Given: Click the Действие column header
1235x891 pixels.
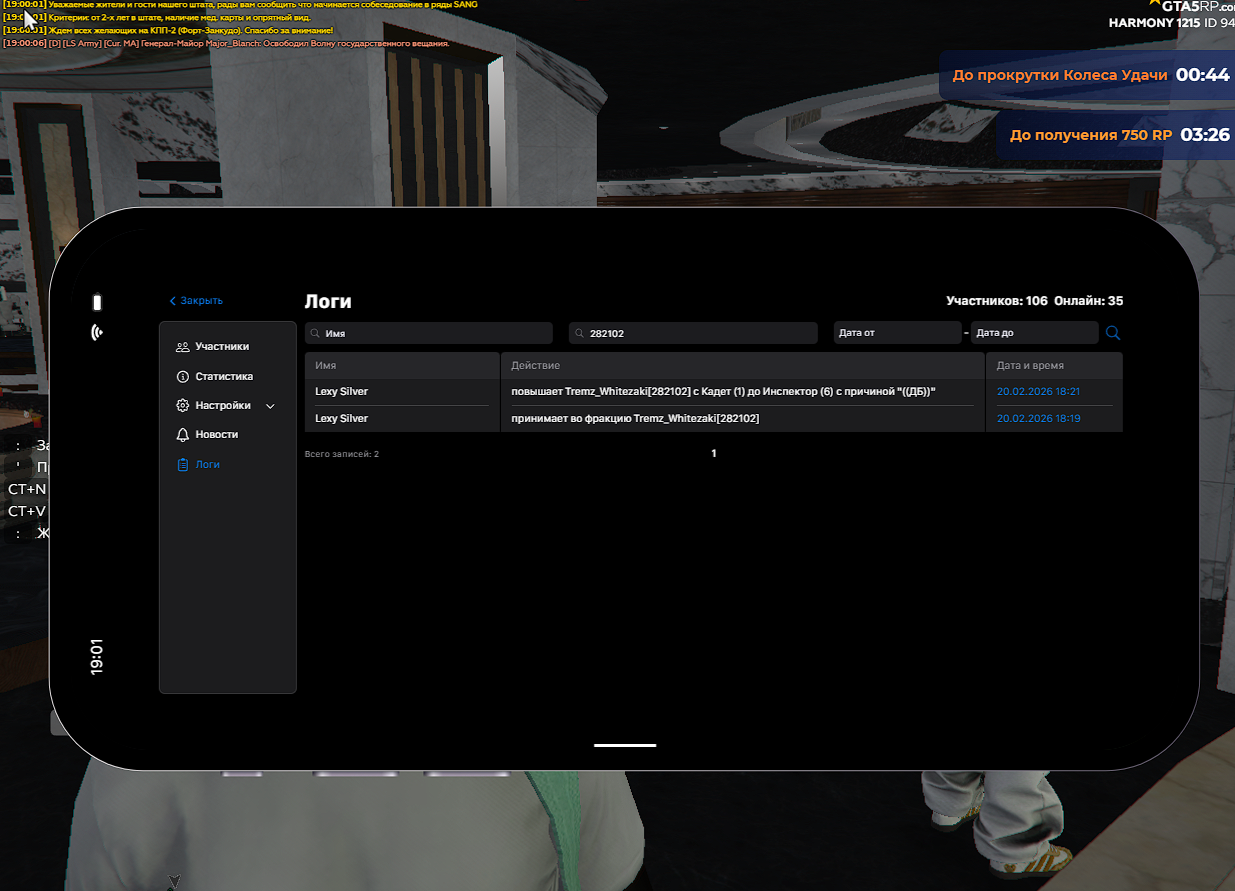Looking at the screenshot, I should 743,366.
